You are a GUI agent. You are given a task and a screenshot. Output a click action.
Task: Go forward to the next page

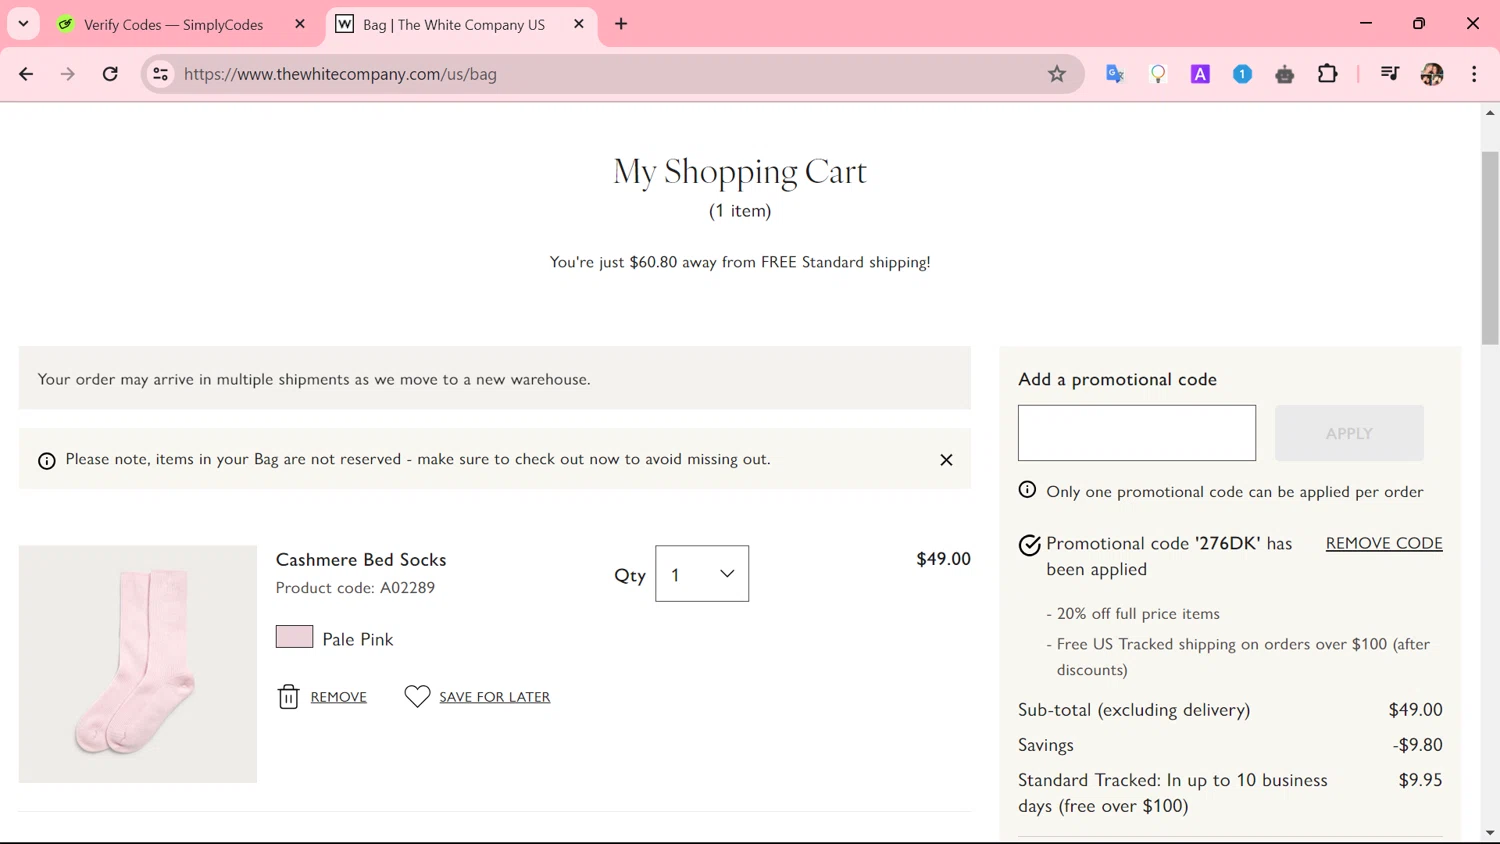click(68, 74)
